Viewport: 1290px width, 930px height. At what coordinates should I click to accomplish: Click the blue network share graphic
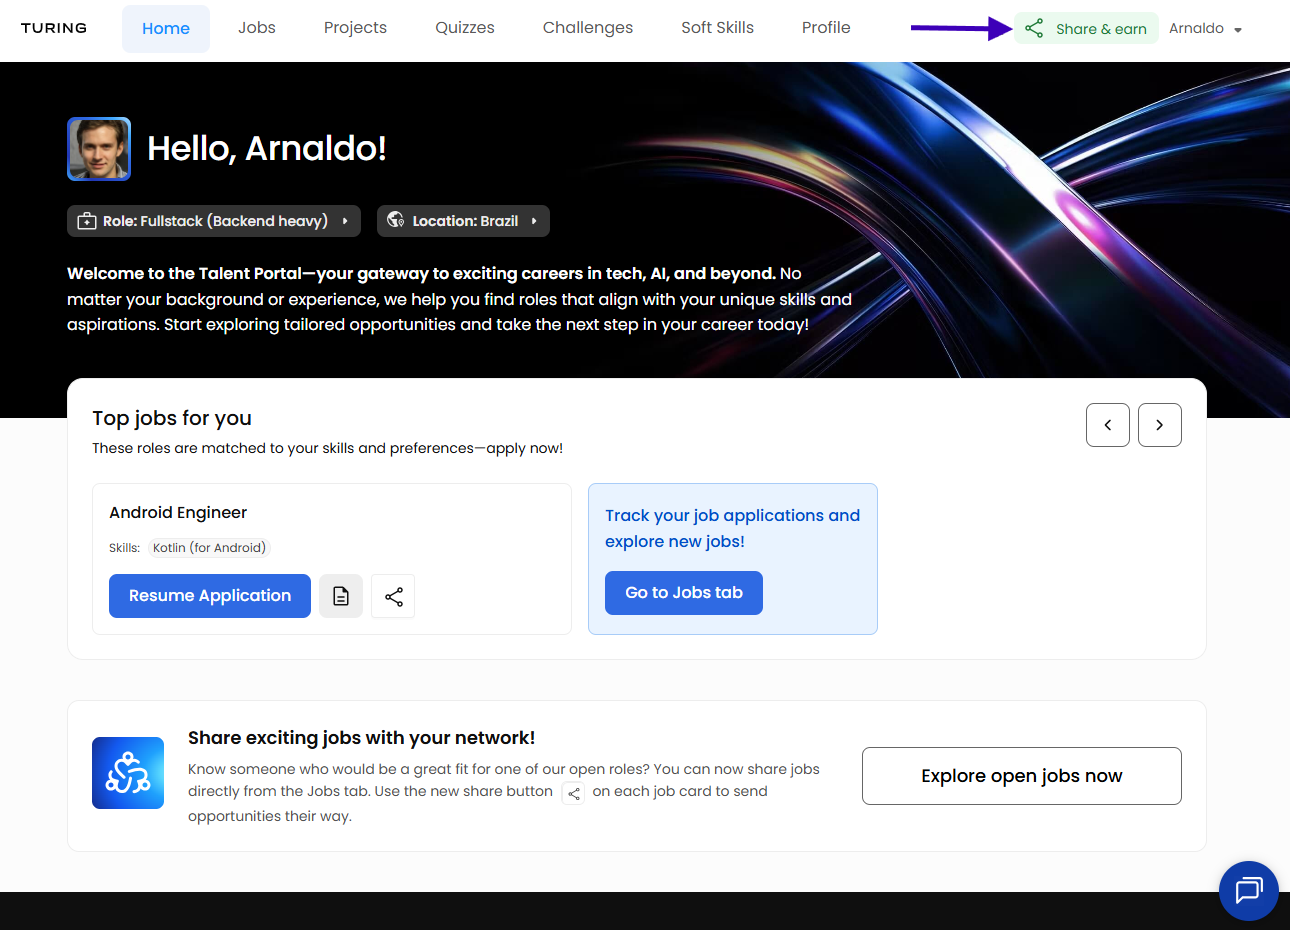click(x=127, y=772)
